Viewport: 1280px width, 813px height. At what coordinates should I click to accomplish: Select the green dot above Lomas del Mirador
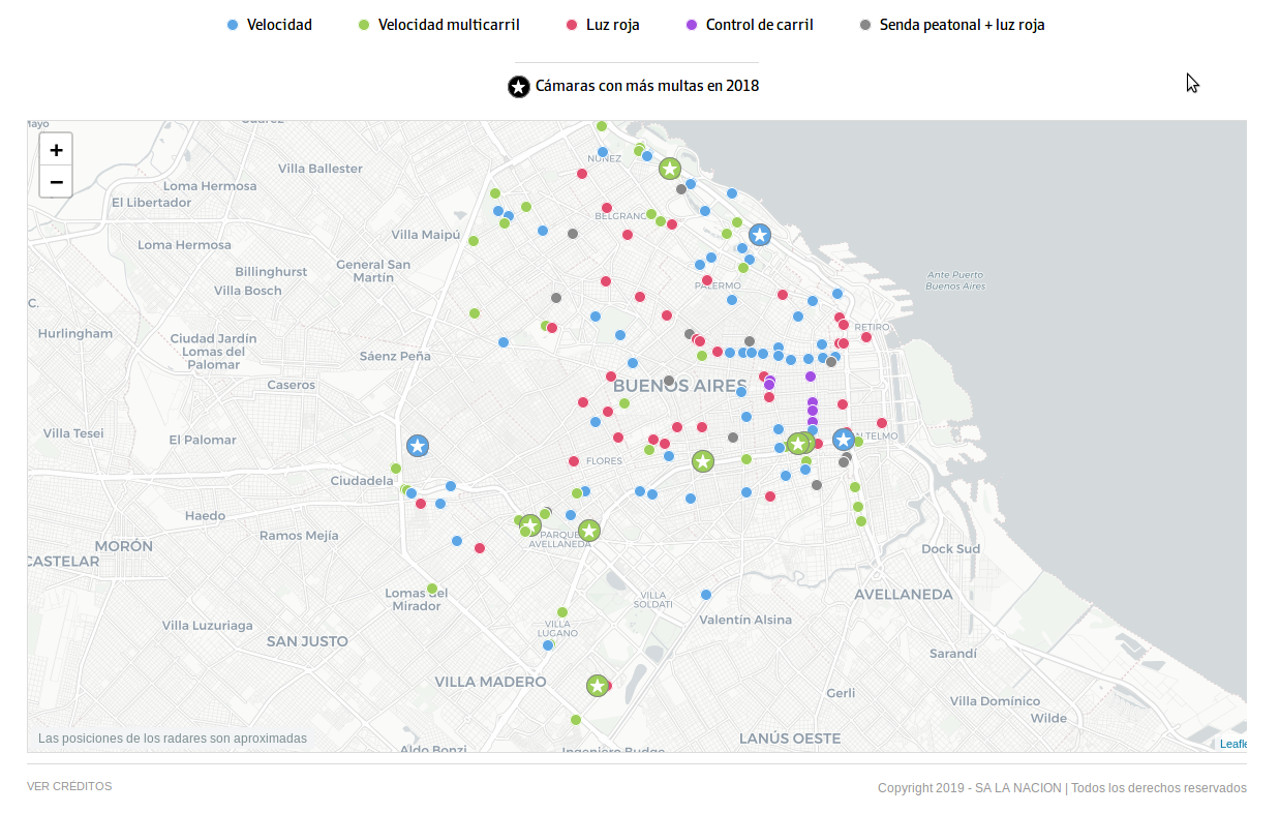(x=432, y=588)
